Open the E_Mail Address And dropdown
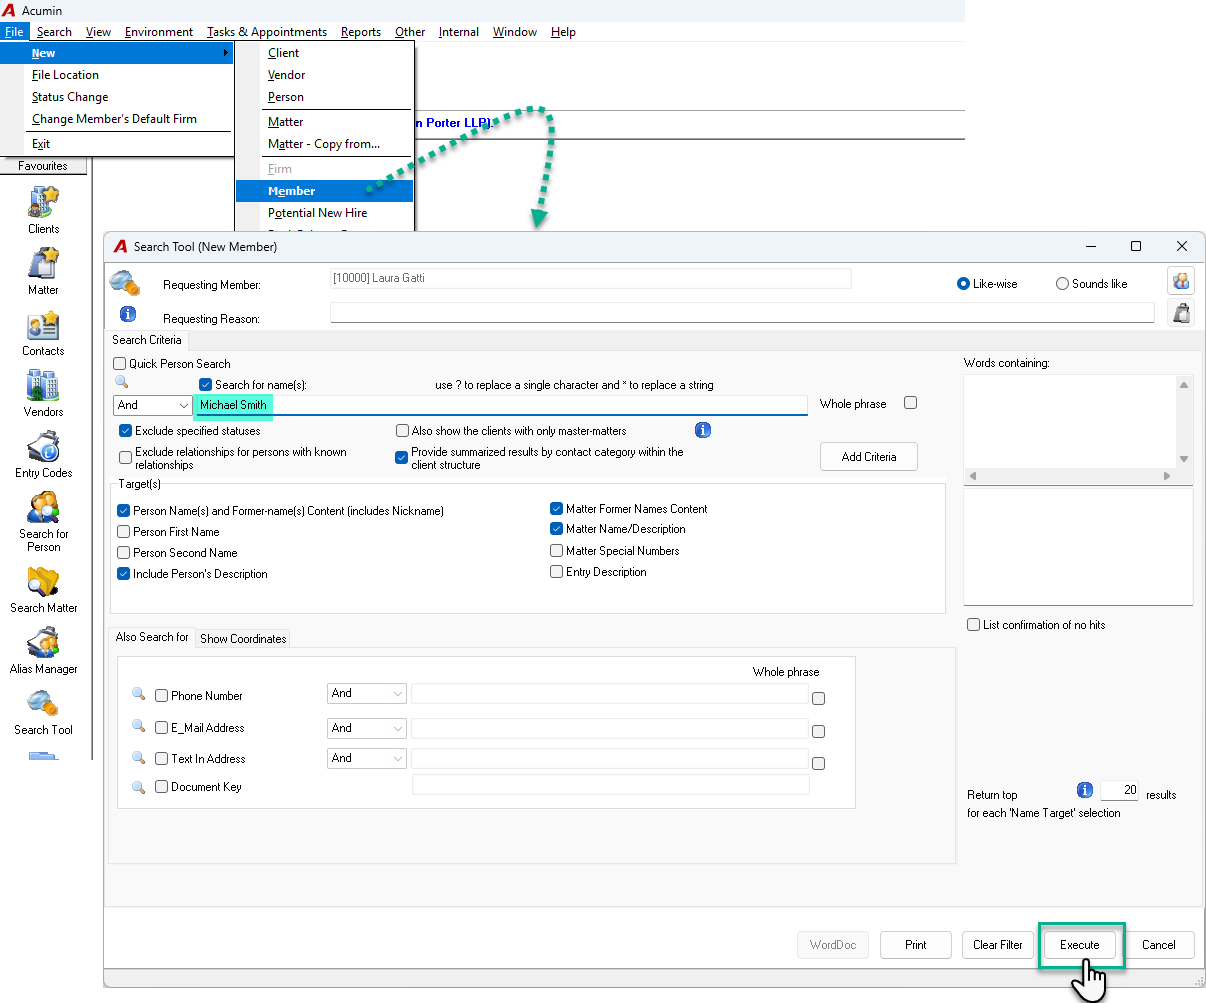 367,728
